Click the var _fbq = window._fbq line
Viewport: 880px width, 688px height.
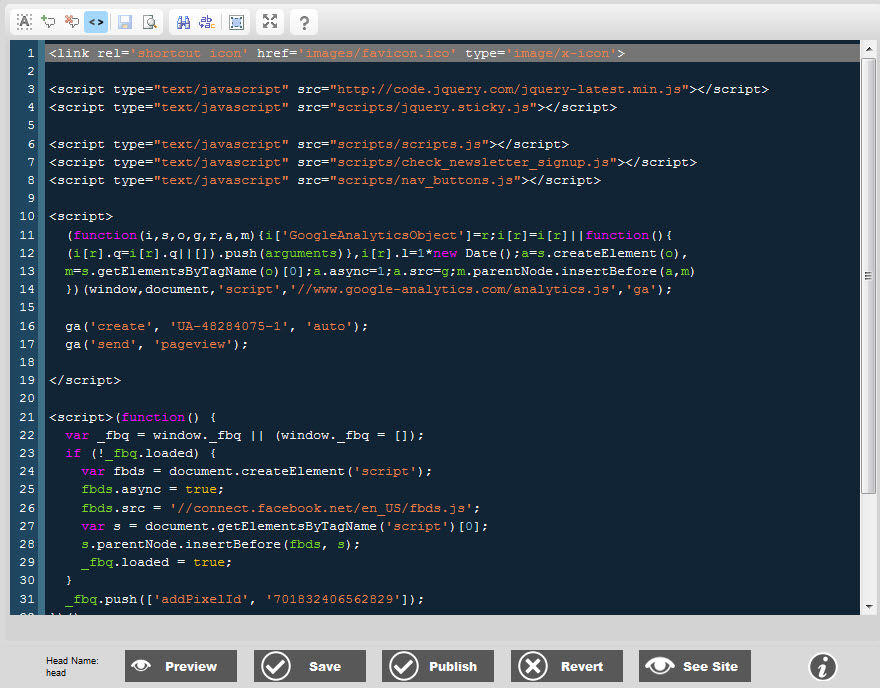(x=245, y=435)
